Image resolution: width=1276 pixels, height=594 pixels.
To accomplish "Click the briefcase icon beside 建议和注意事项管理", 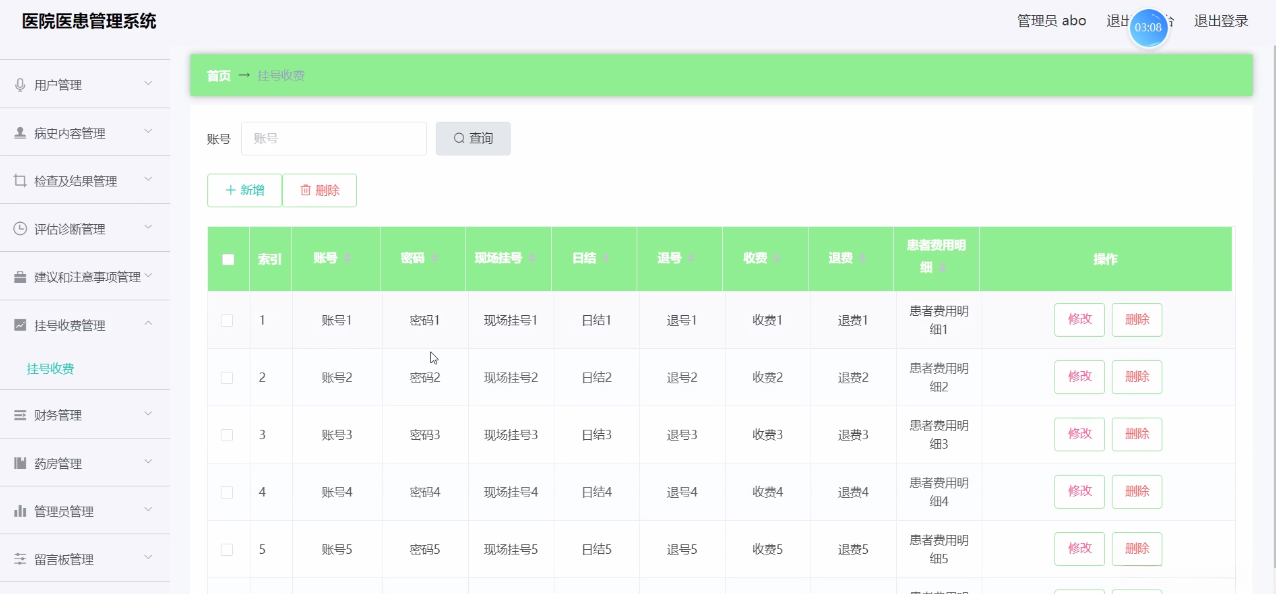I will tap(20, 277).
